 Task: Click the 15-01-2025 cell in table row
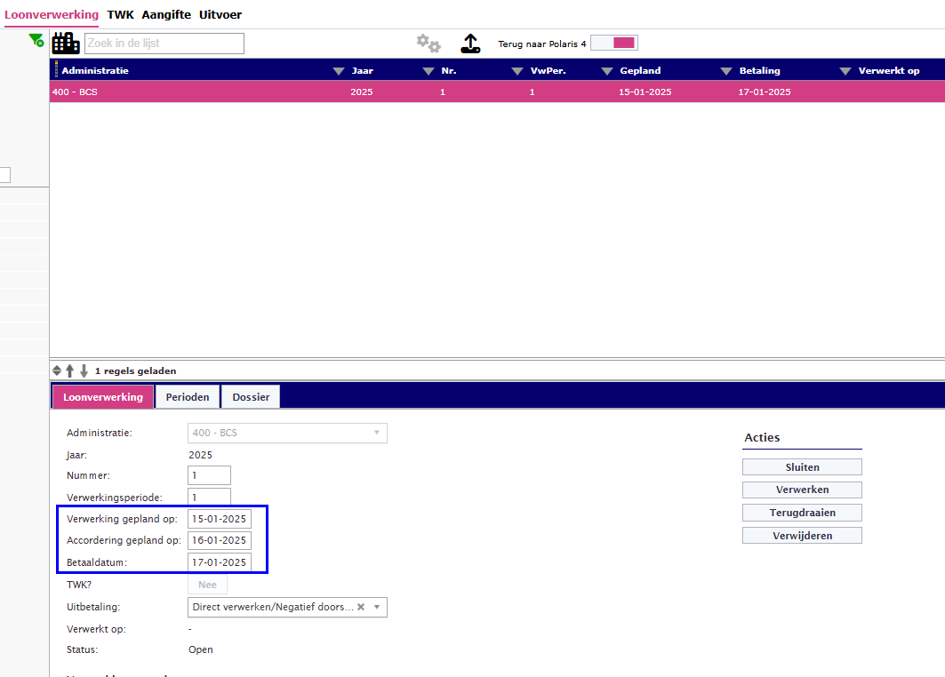pyautogui.click(x=645, y=92)
